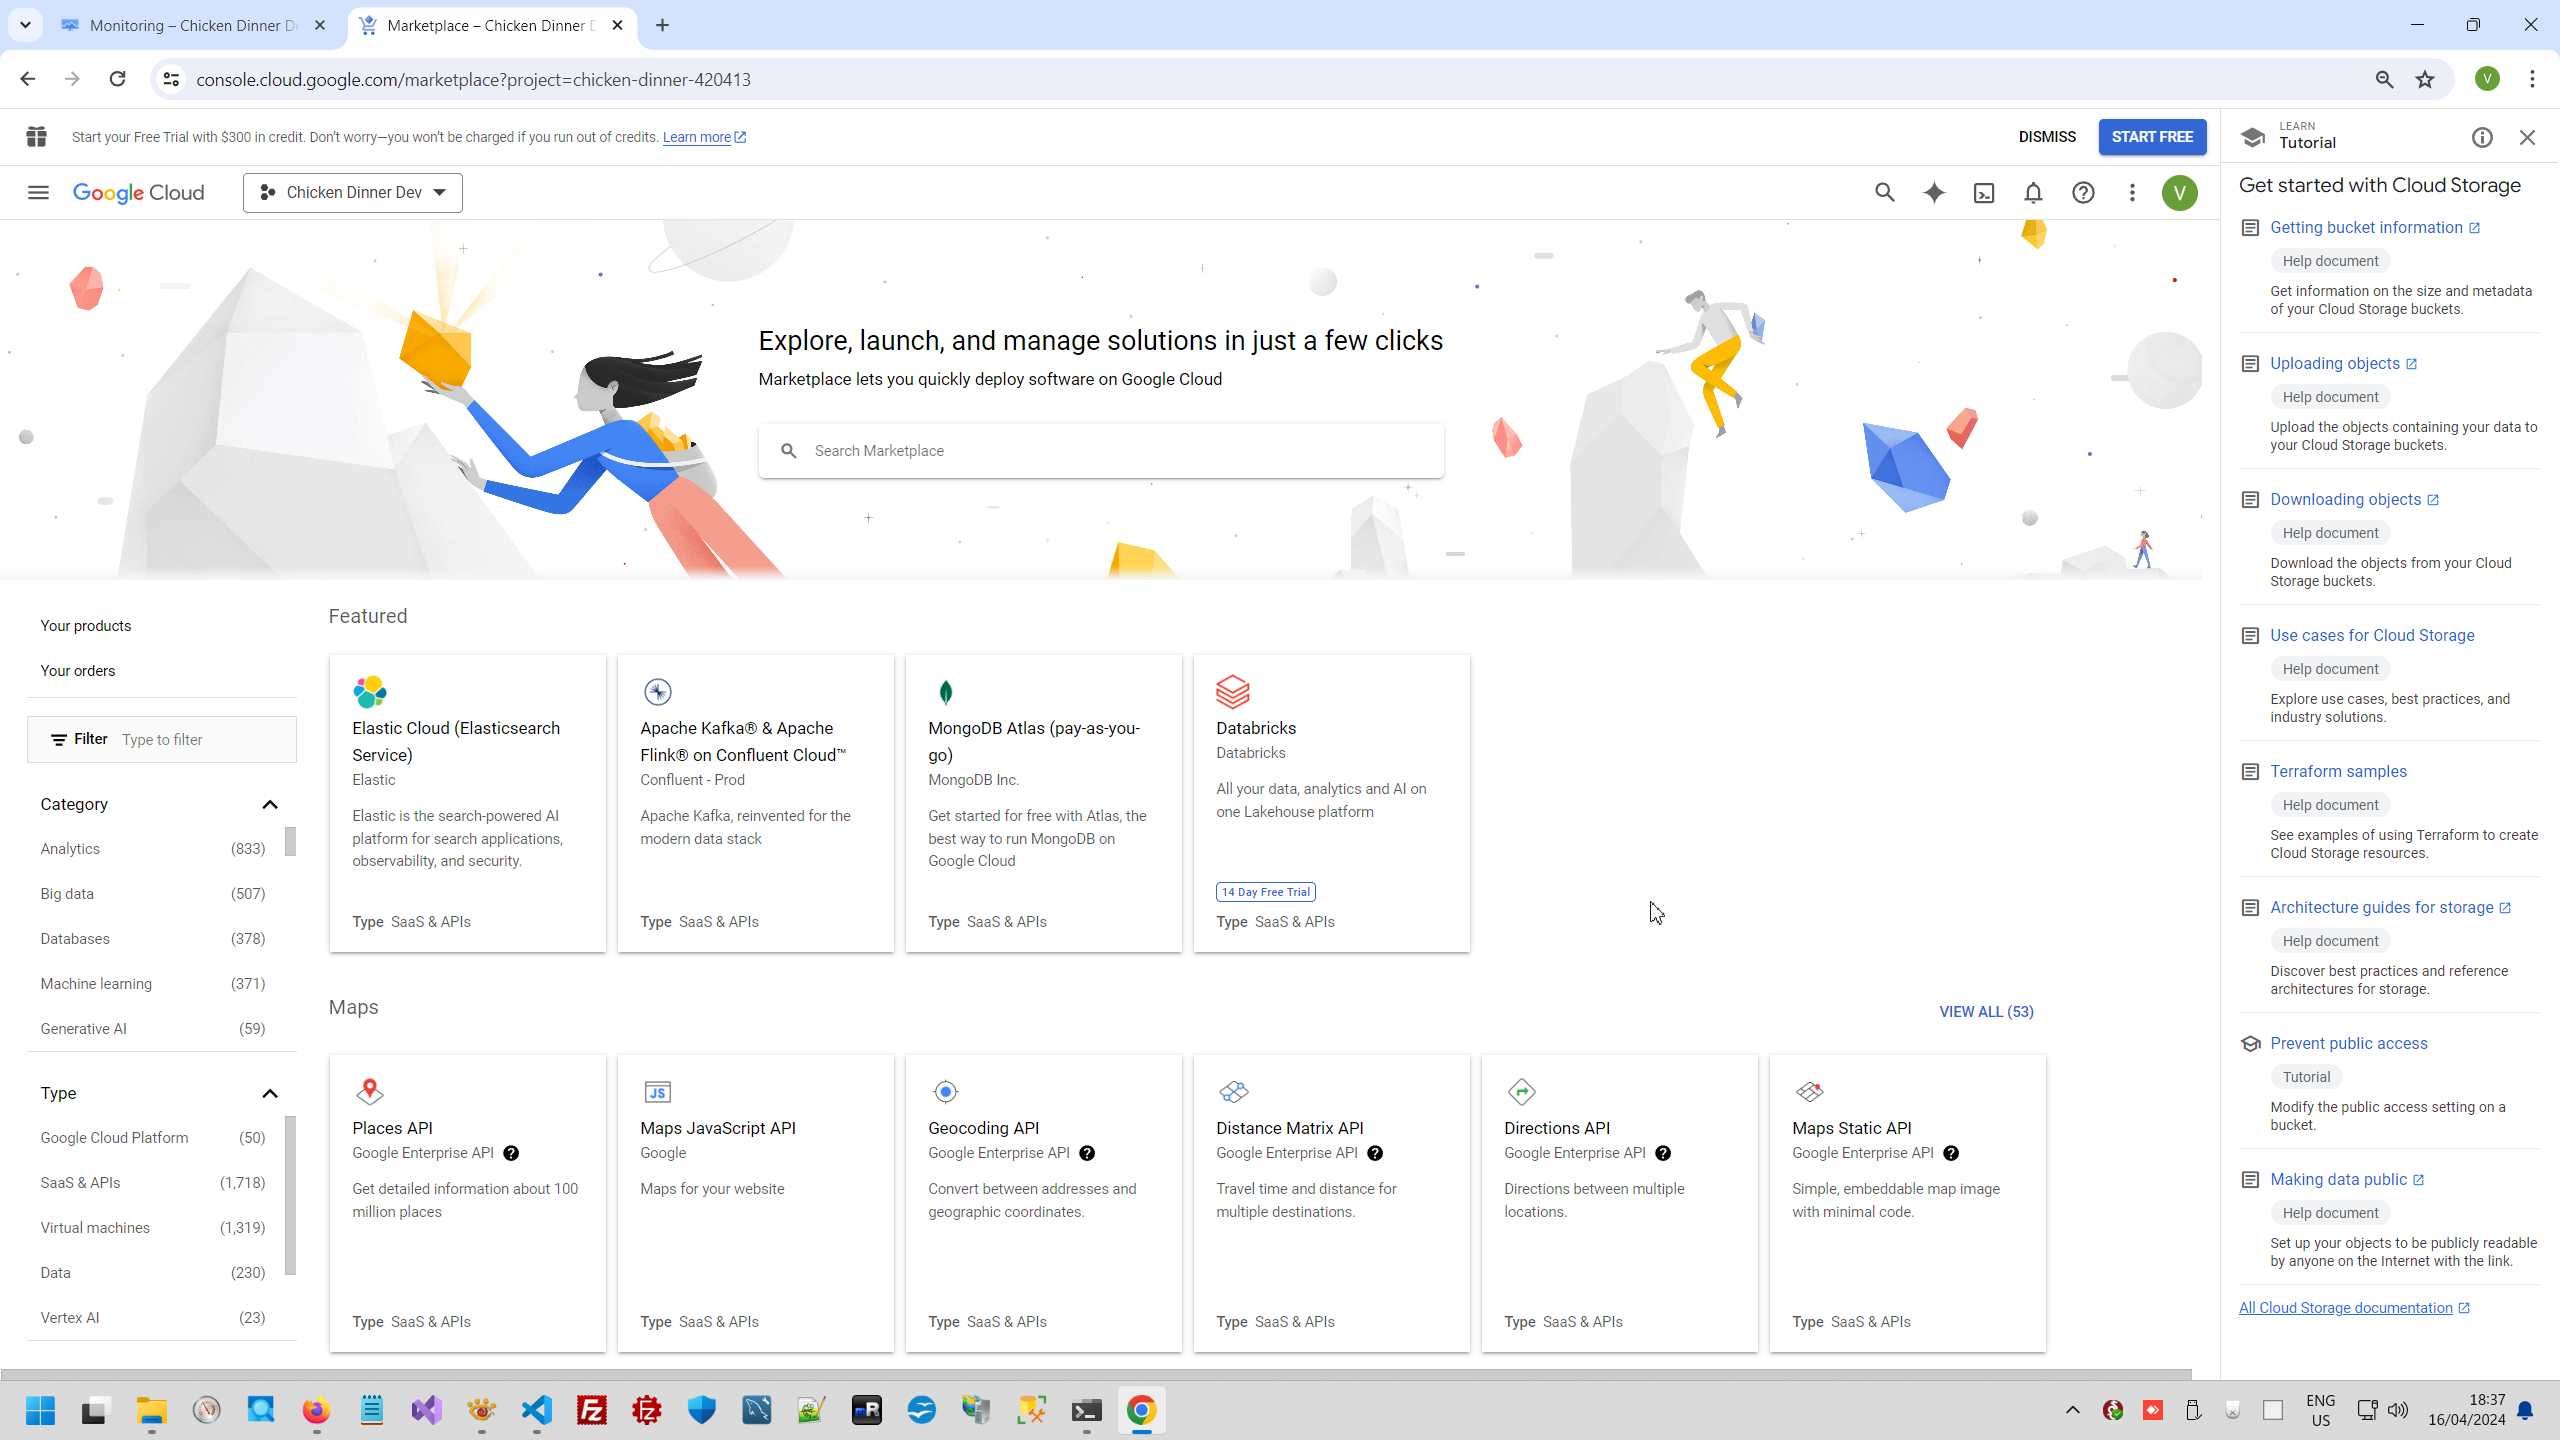Open the Chicken Dinner Dev project selector
The height and width of the screenshot is (1440, 2560).
click(352, 192)
